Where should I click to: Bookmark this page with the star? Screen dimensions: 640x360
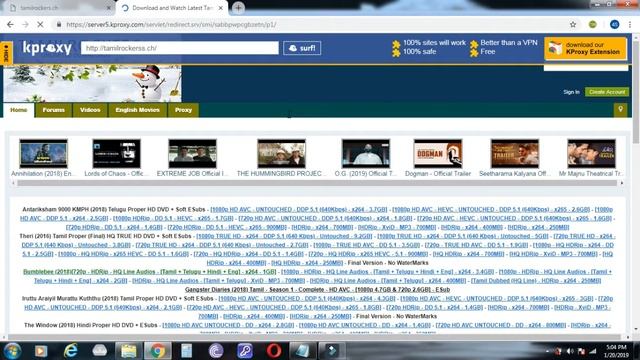click(573, 24)
